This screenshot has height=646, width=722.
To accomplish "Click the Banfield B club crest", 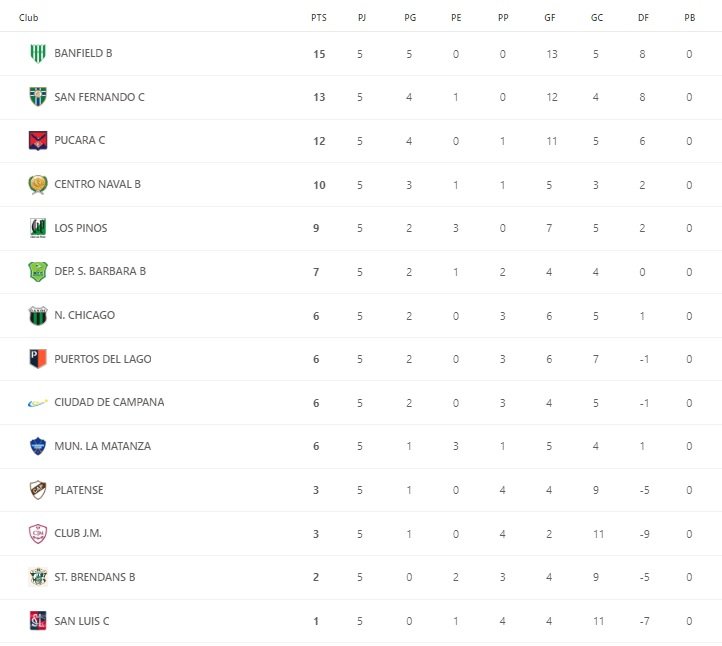I will click(x=38, y=53).
